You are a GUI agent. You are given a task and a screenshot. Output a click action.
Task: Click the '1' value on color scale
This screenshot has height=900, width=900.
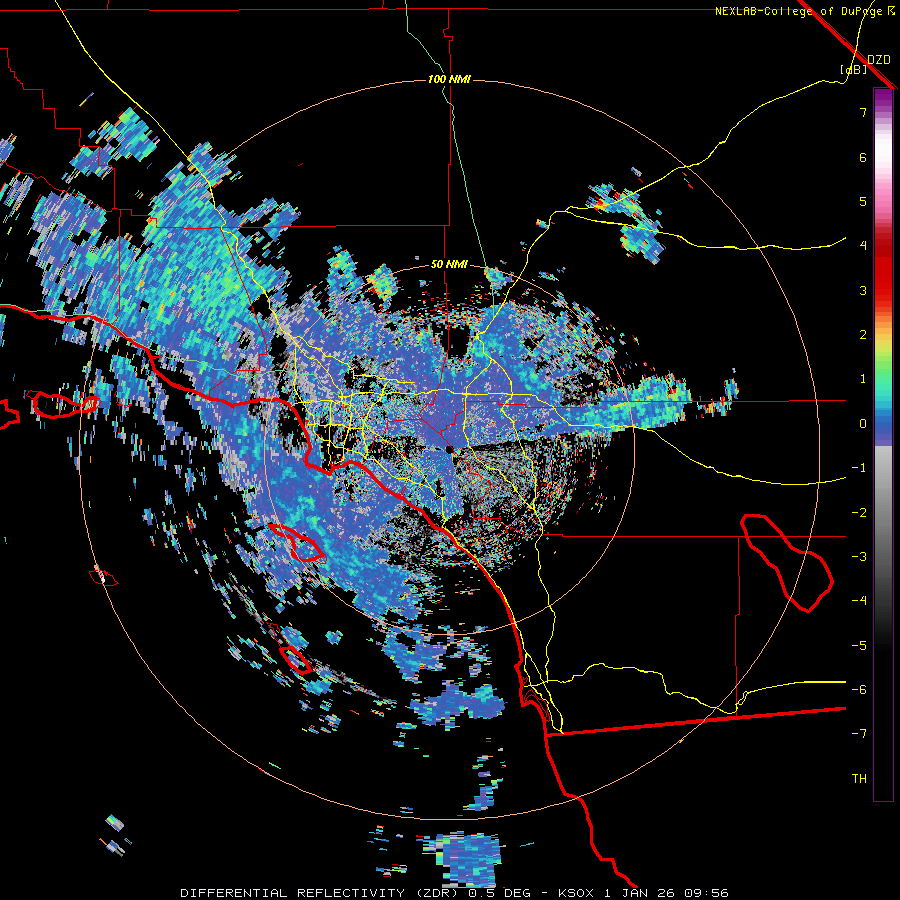tap(863, 379)
